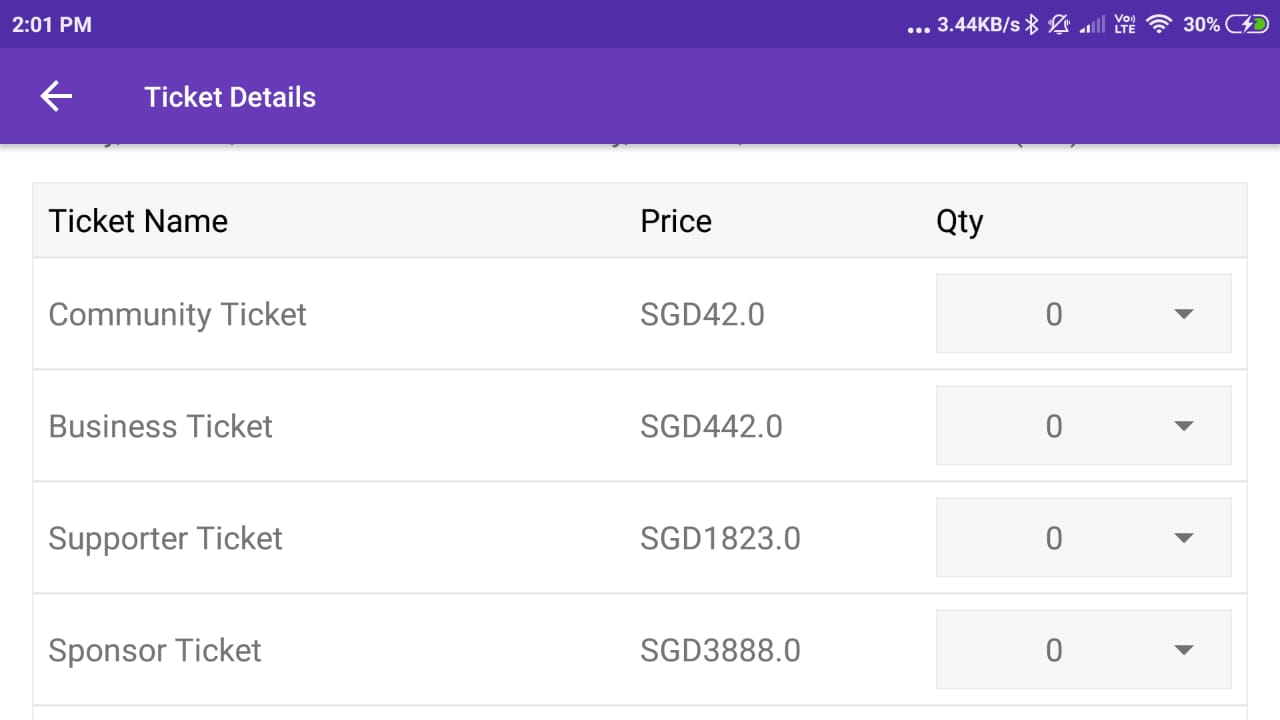Open Sponsor Ticket quantity dropdown

[x=1083, y=650]
